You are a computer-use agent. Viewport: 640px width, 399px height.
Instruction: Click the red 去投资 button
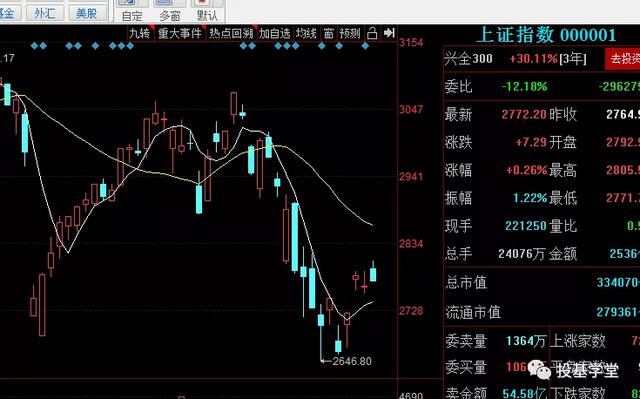[623, 59]
